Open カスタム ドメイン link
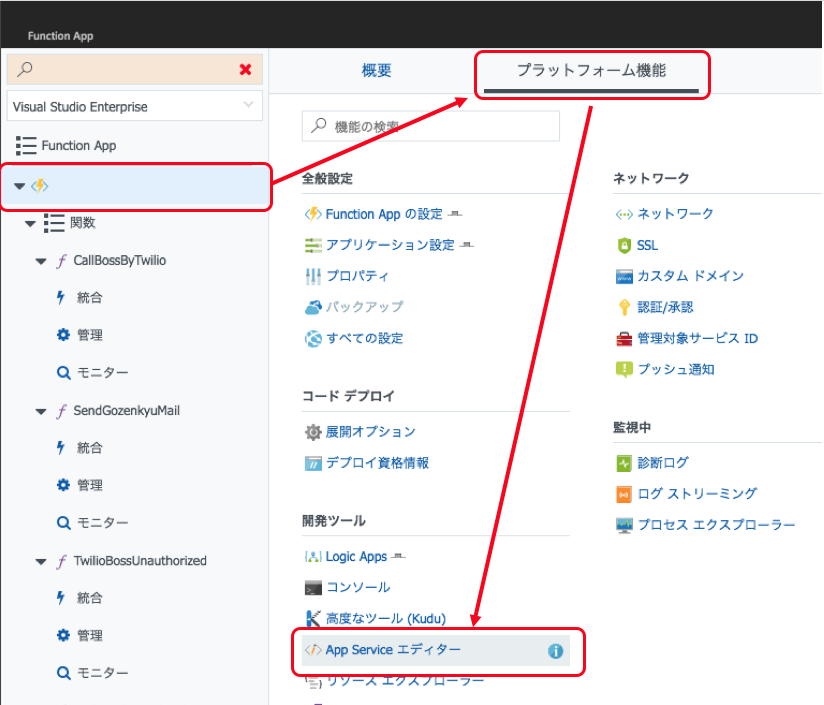Viewport: 824px width, 705px height. [x=691, y=276]
